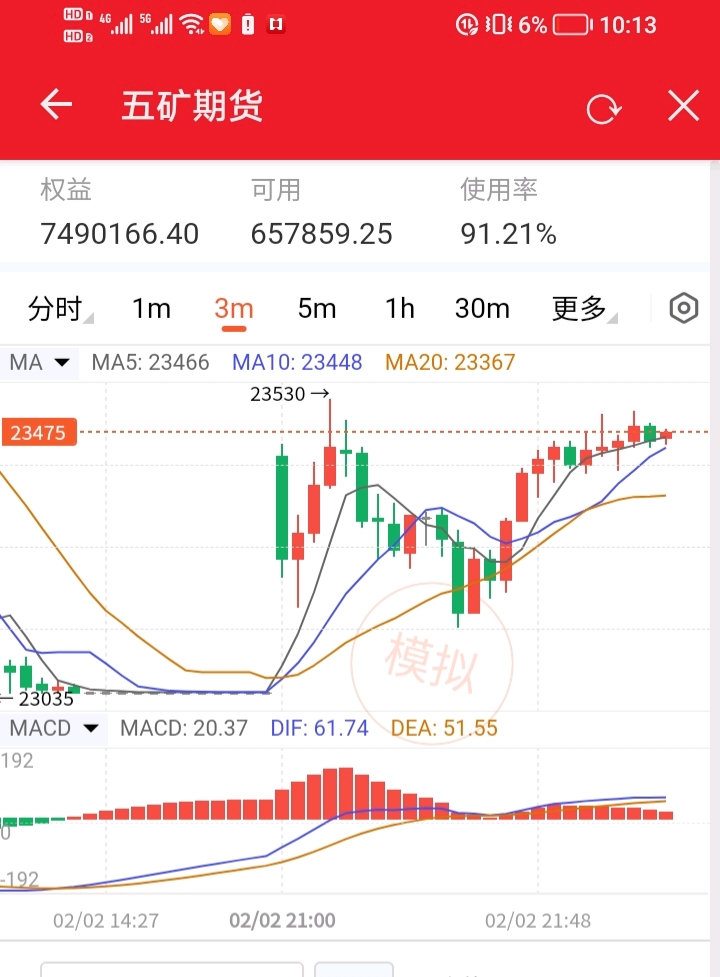Tap the 可用 label
This screenshot has height=977, width=720.
pos(276,189)
